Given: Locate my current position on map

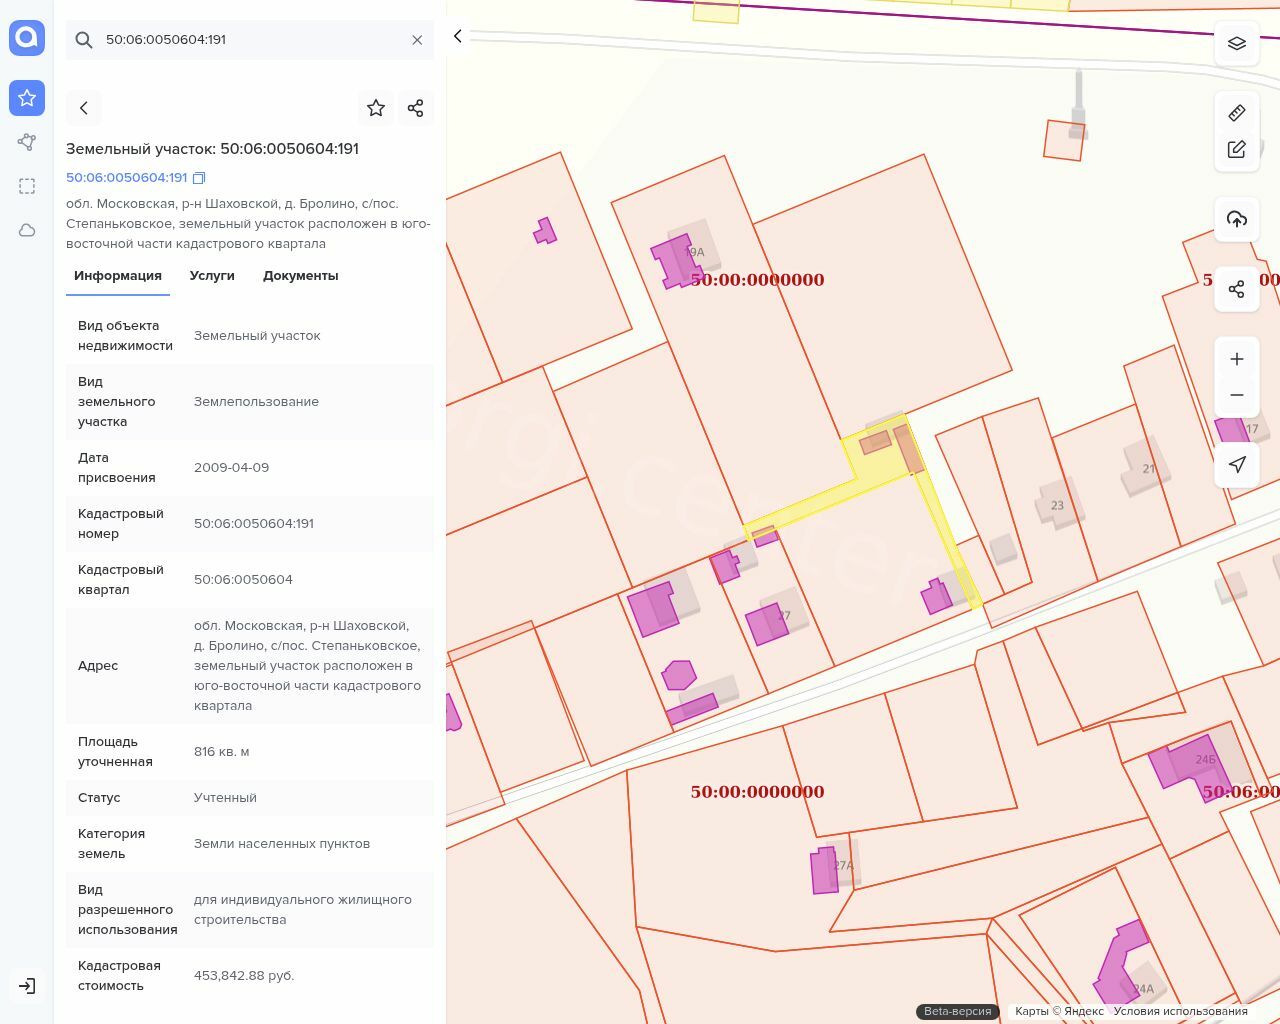Looking at the screenshot, I should pyautogui.click(x=1236, y=464).
